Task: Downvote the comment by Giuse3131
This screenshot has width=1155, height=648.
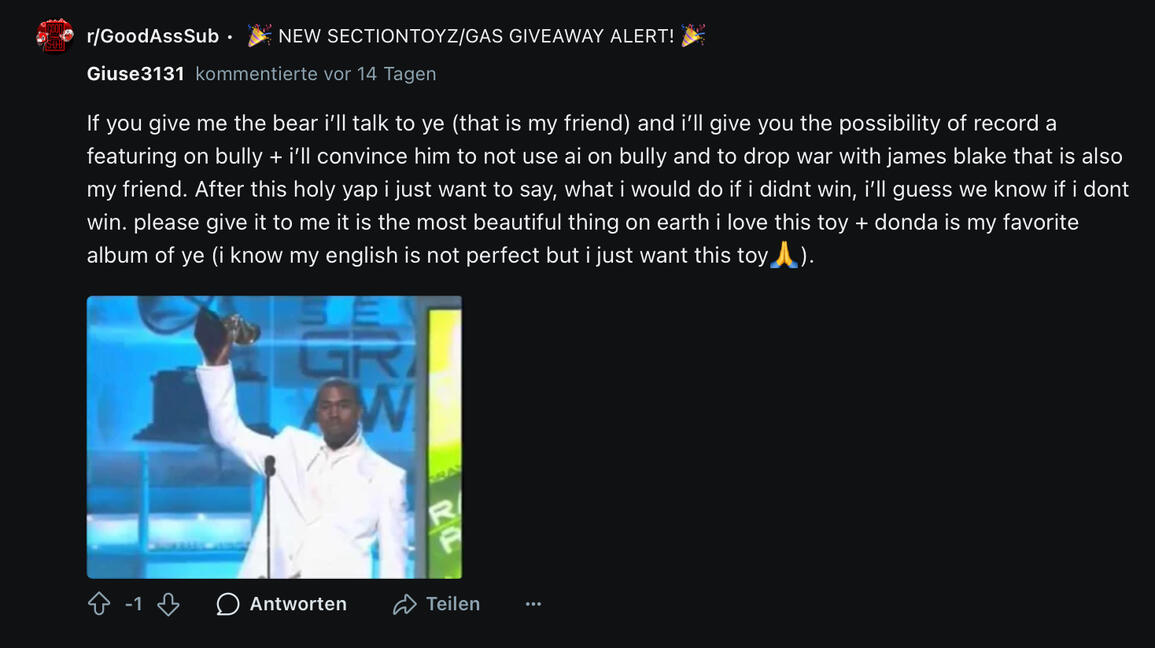Action: pyautogui.click(x=168, y=604)
